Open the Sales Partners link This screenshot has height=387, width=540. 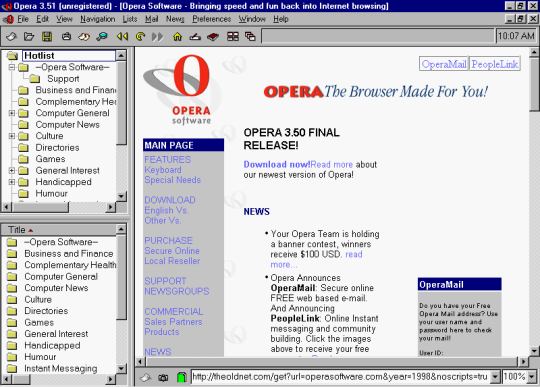click(173, 322)
